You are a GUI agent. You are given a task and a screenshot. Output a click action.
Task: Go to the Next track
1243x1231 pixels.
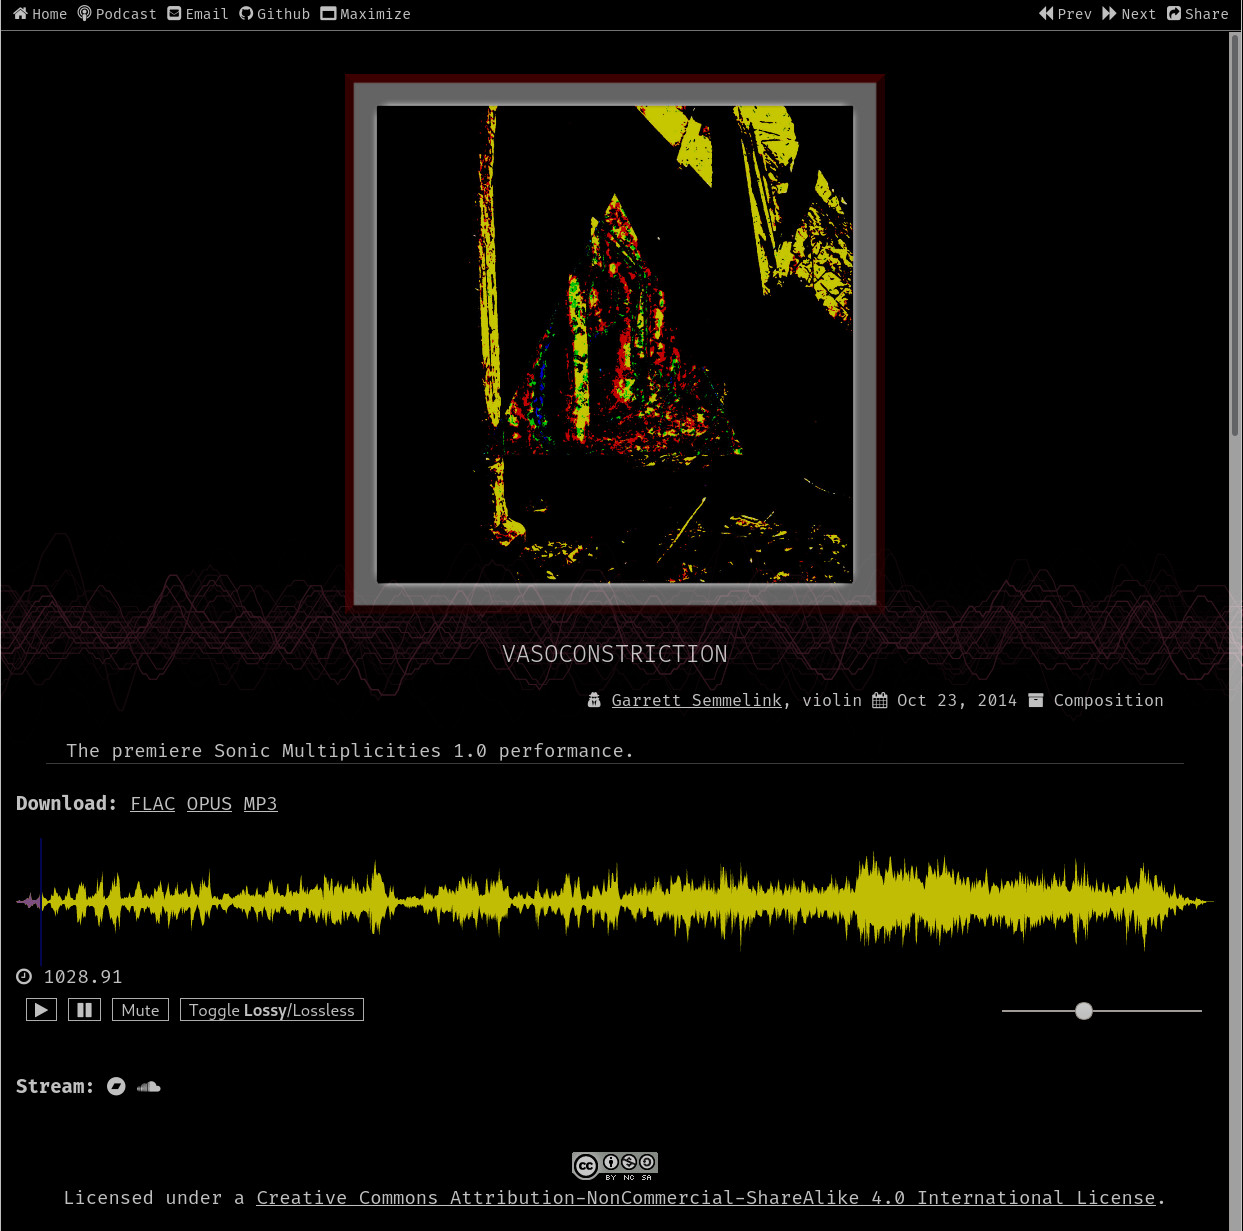pos(1129,14)
